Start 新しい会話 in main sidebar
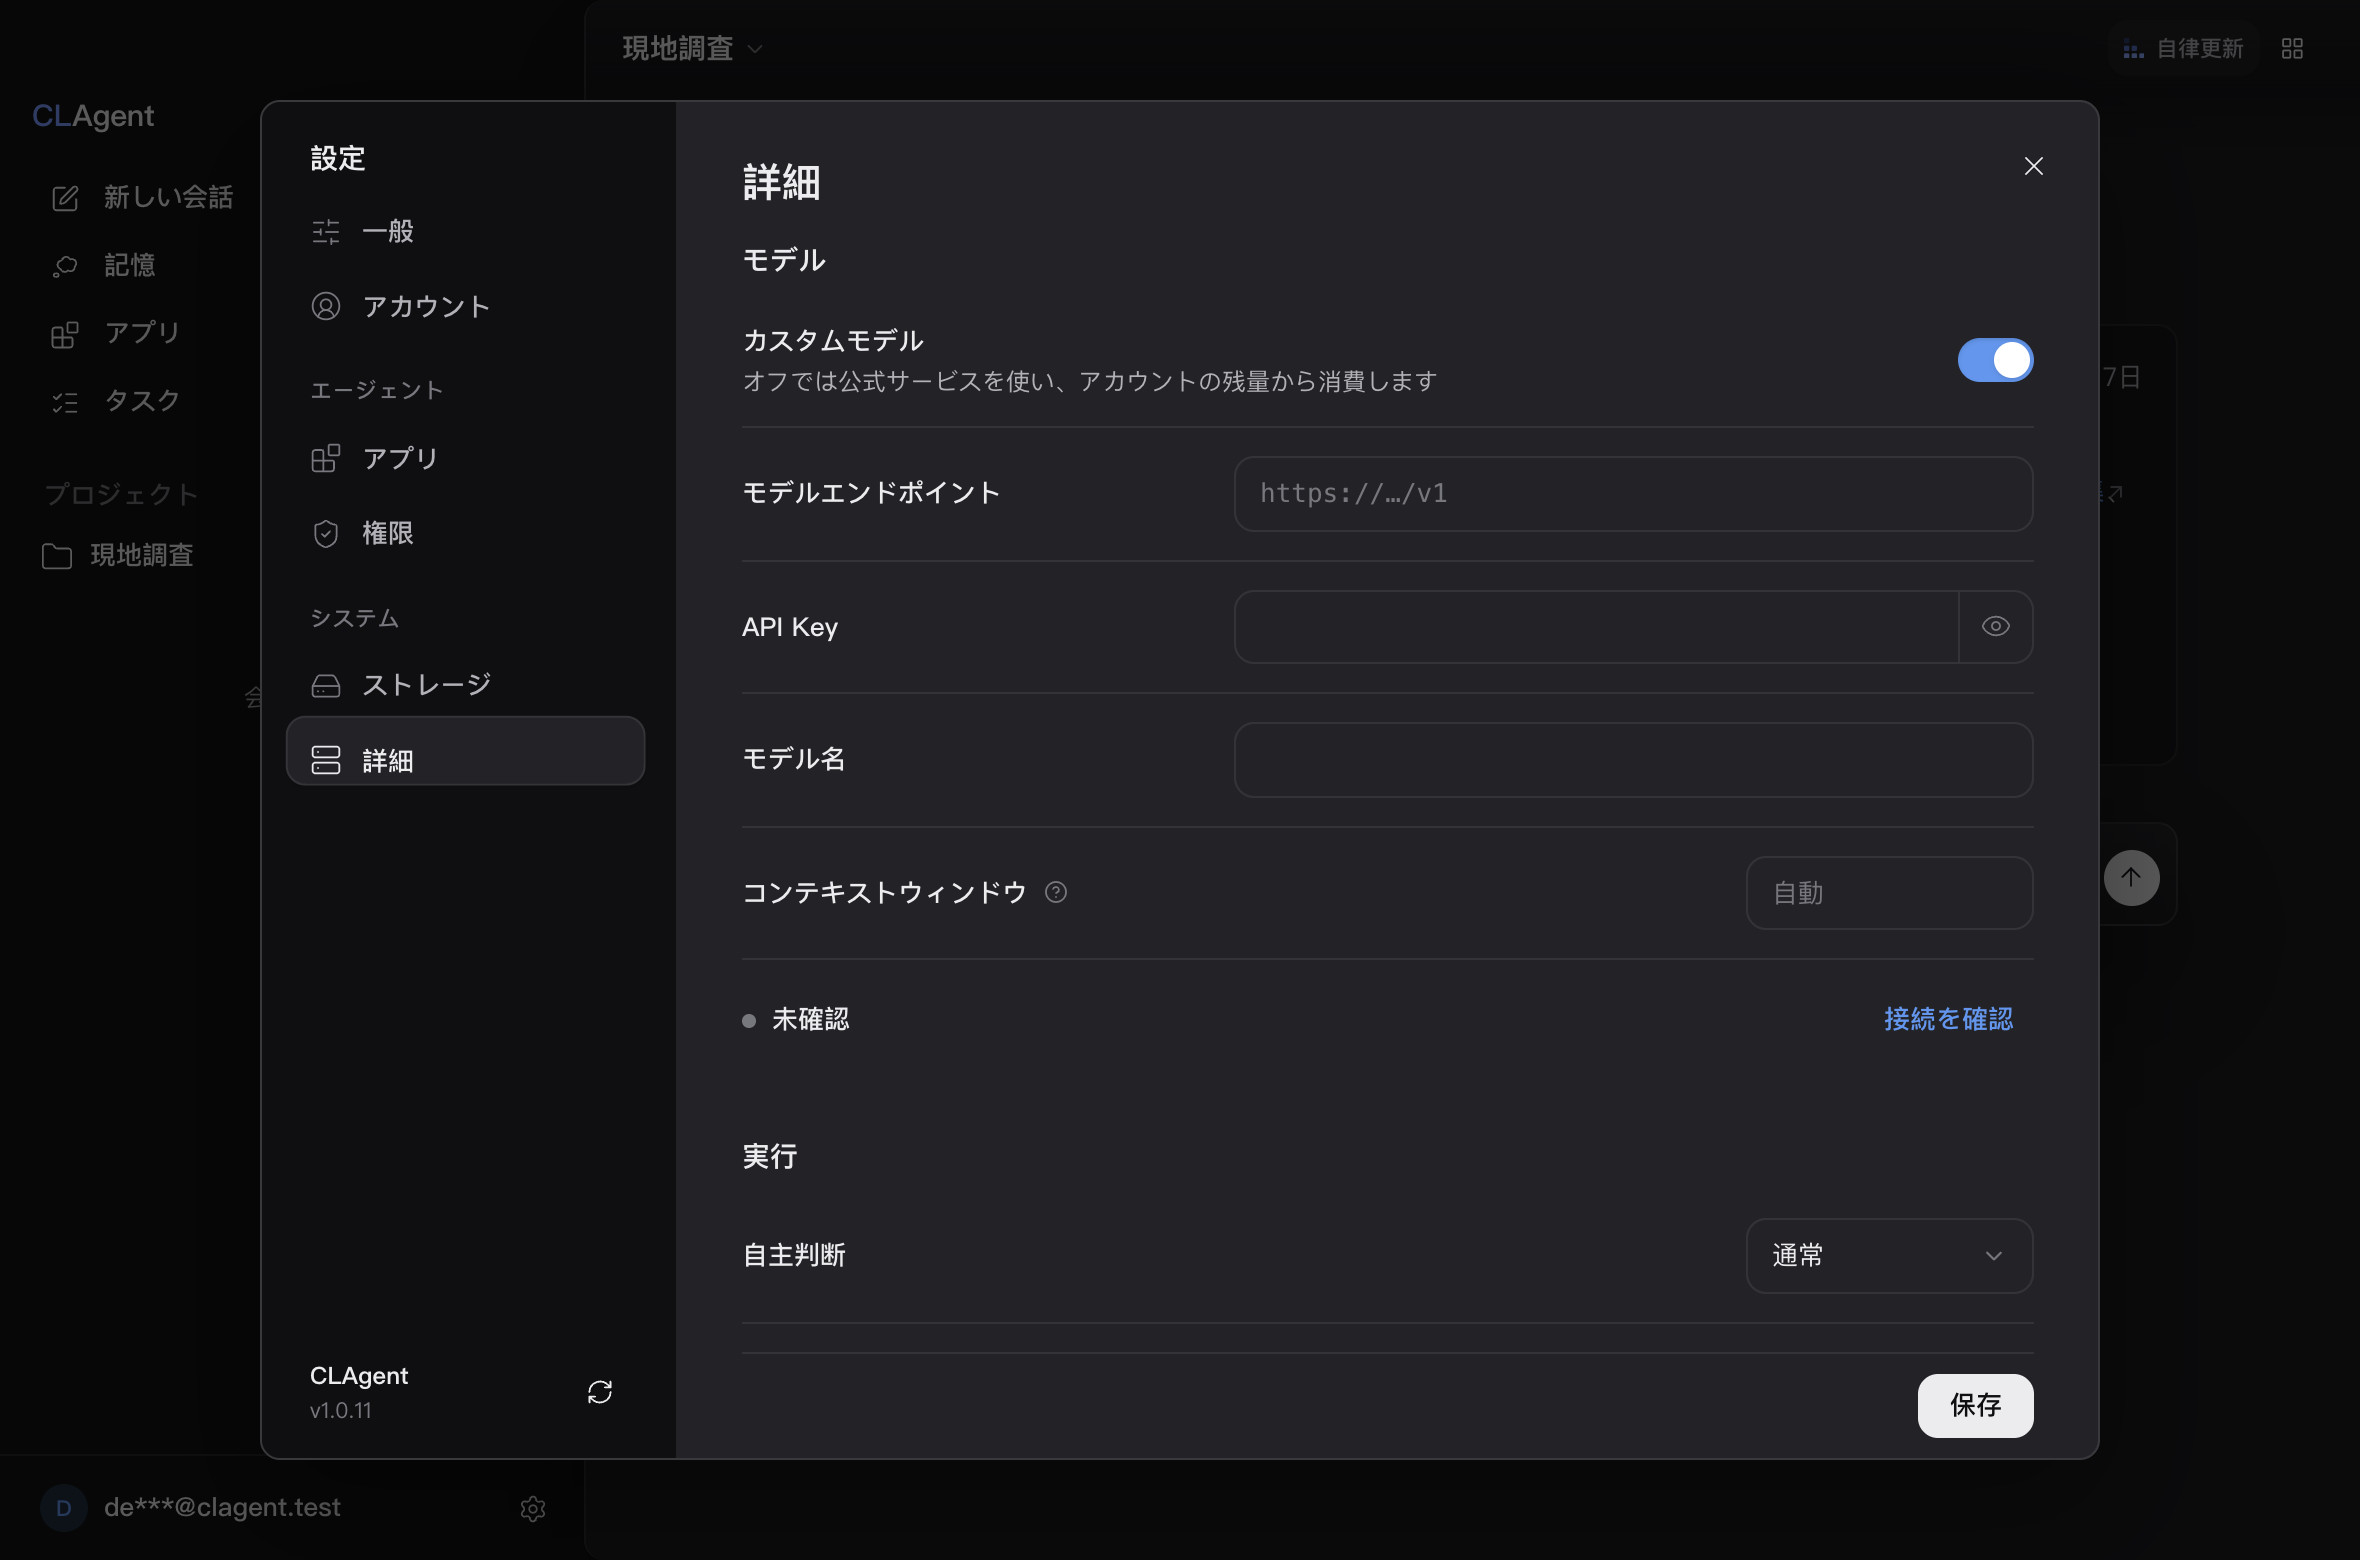The width and height of the screenshot is (2360, 1560). point(143,197)
